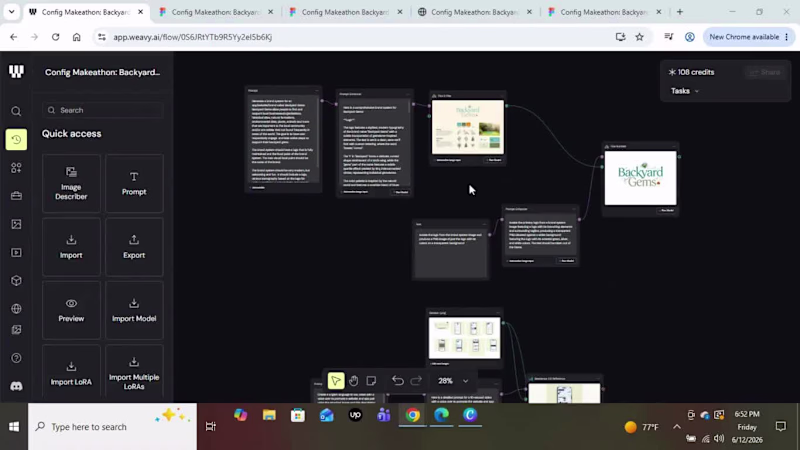Add a Prompt node from Quick access

(x=134, y=184)
